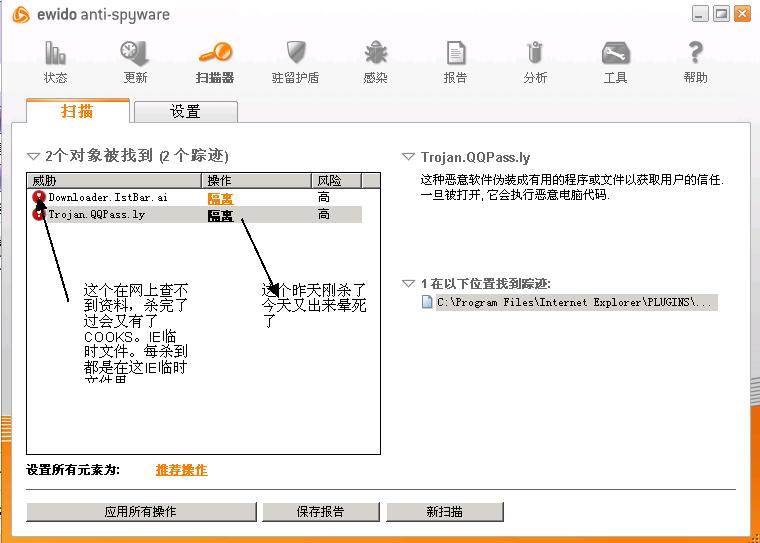Open the 帮助 help question mark icon
Image resolution: width=760 pixels, height=543 pixels.
[695, 52]
